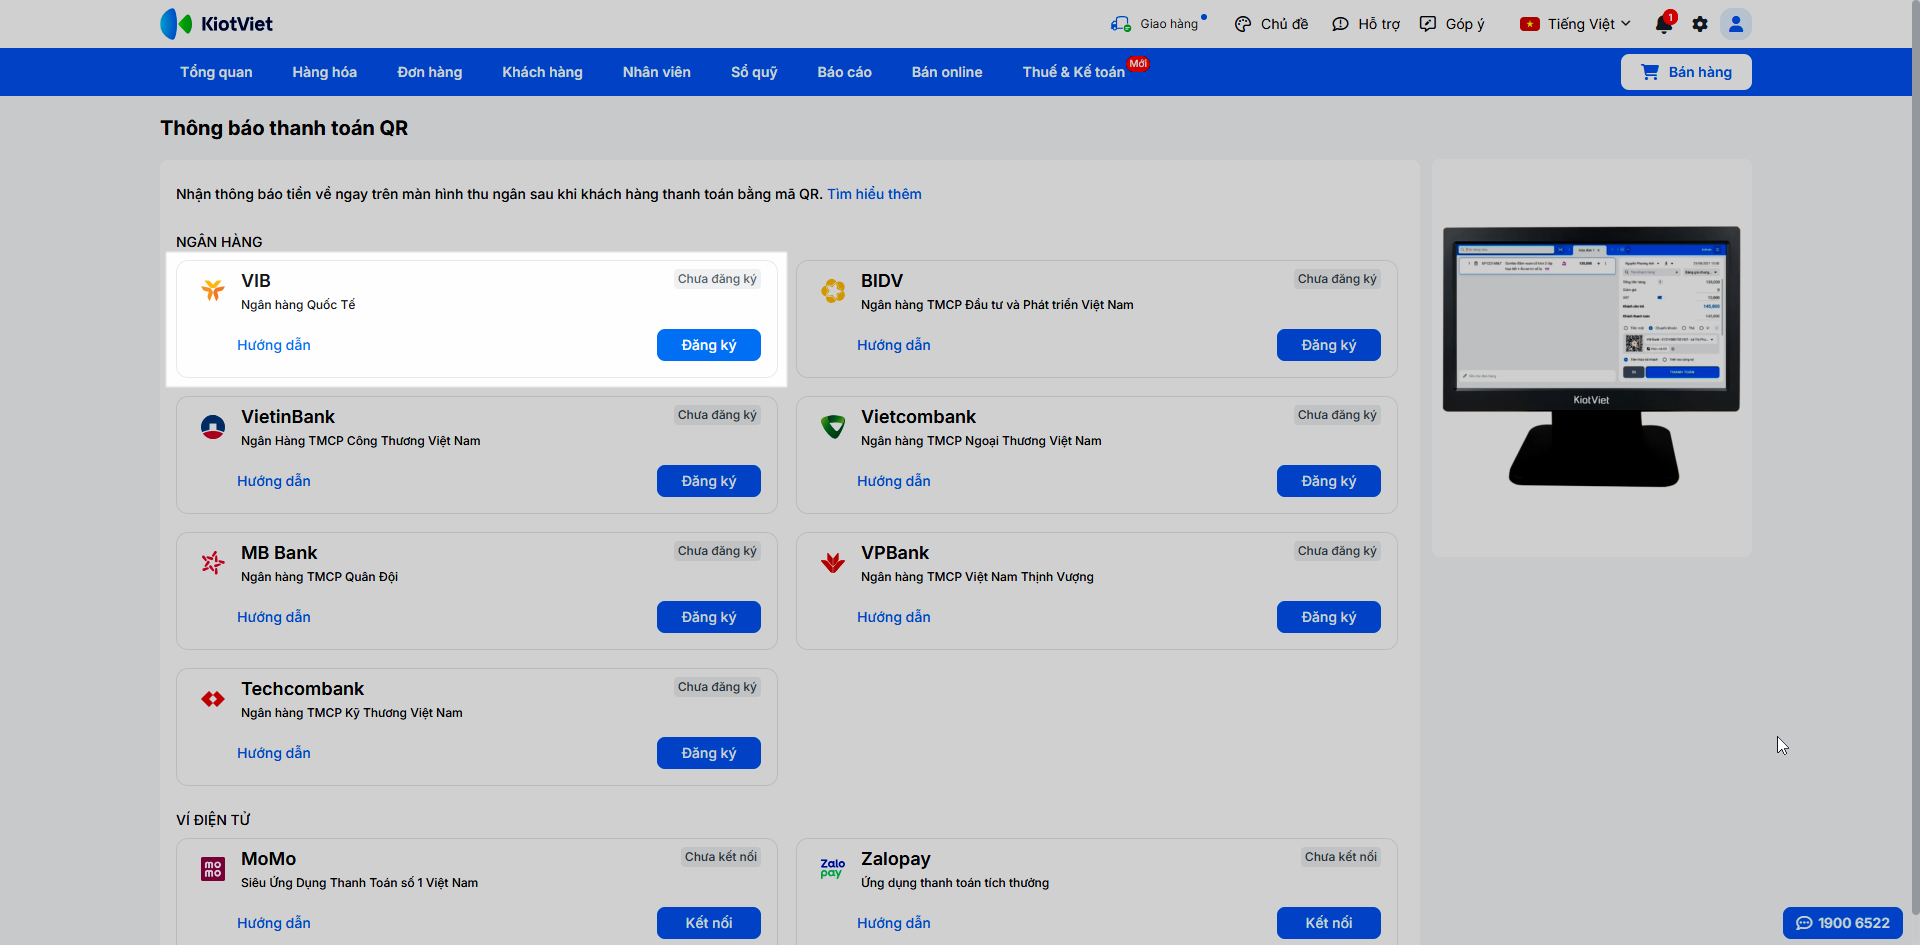
Task: Open VIB Hướng dẫn guide link
Action: (x=274, y=345)
